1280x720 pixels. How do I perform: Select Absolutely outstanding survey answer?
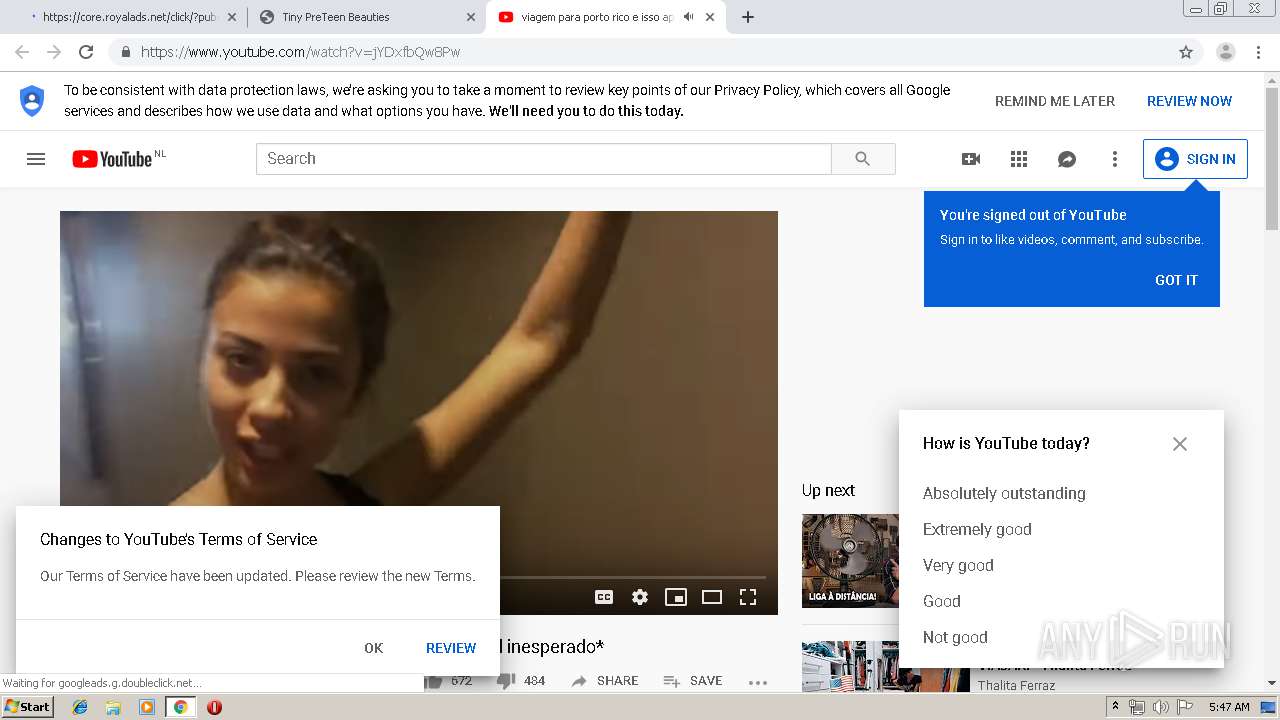pyautogui.click(x=1004, y=493)
